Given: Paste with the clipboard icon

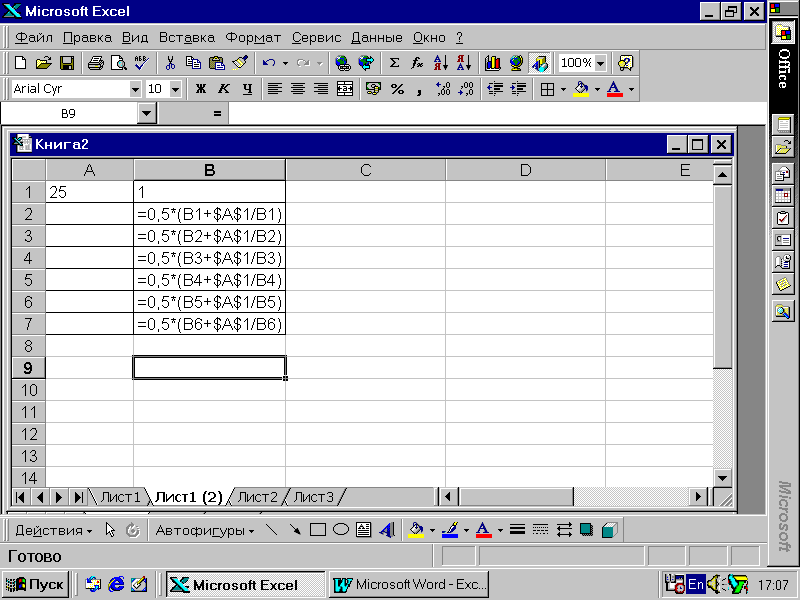Looking at the screenshot, I should [x=217, y=63].
